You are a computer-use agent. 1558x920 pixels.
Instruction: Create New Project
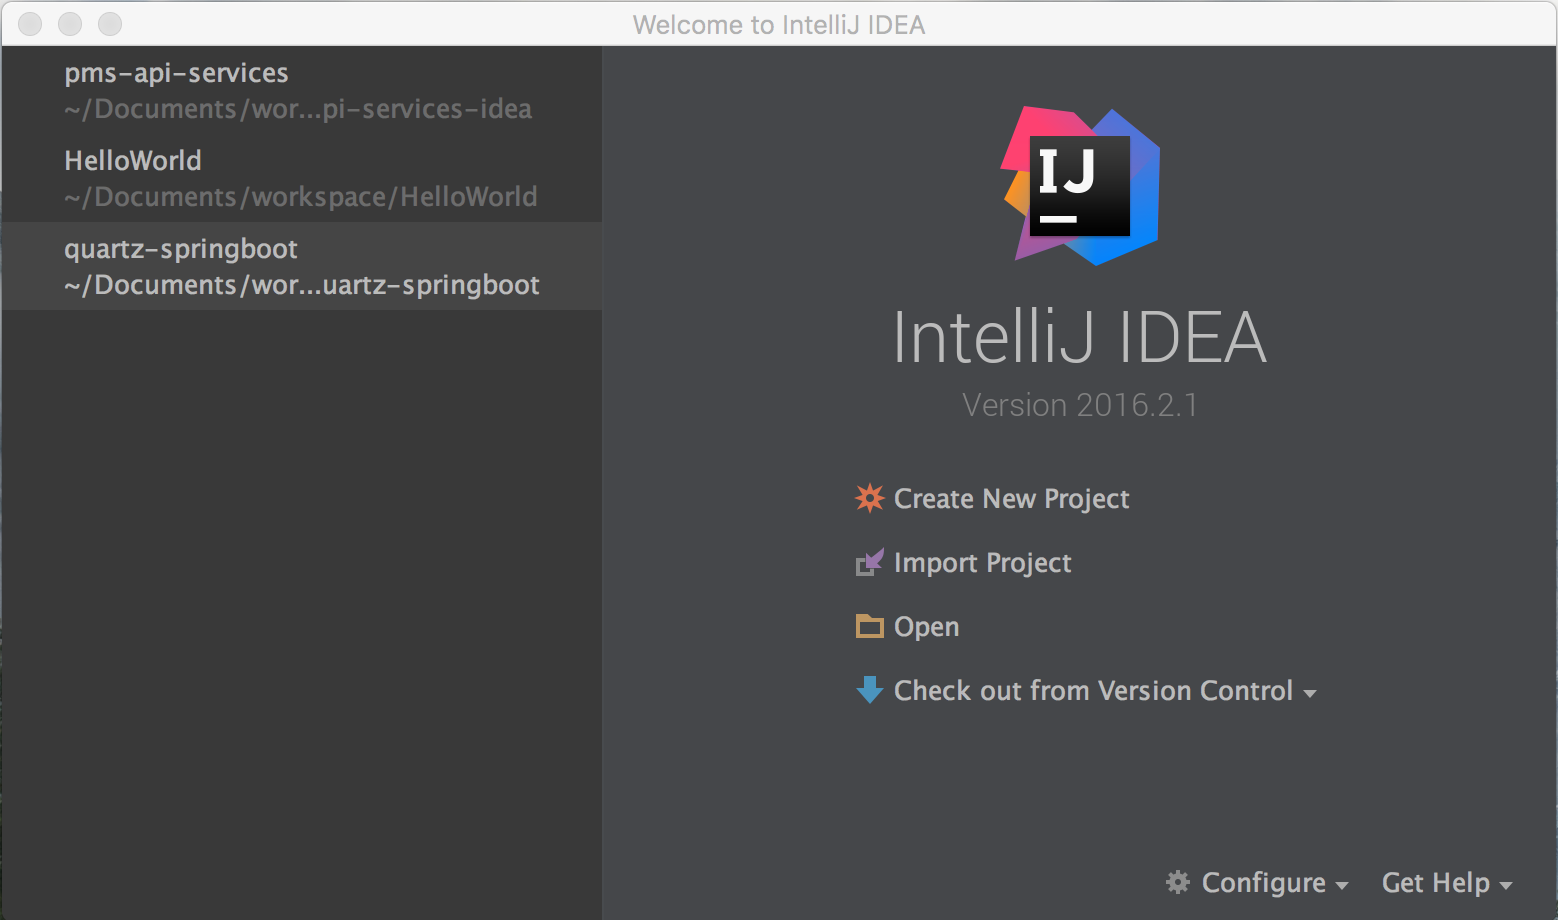[1011, 498]
